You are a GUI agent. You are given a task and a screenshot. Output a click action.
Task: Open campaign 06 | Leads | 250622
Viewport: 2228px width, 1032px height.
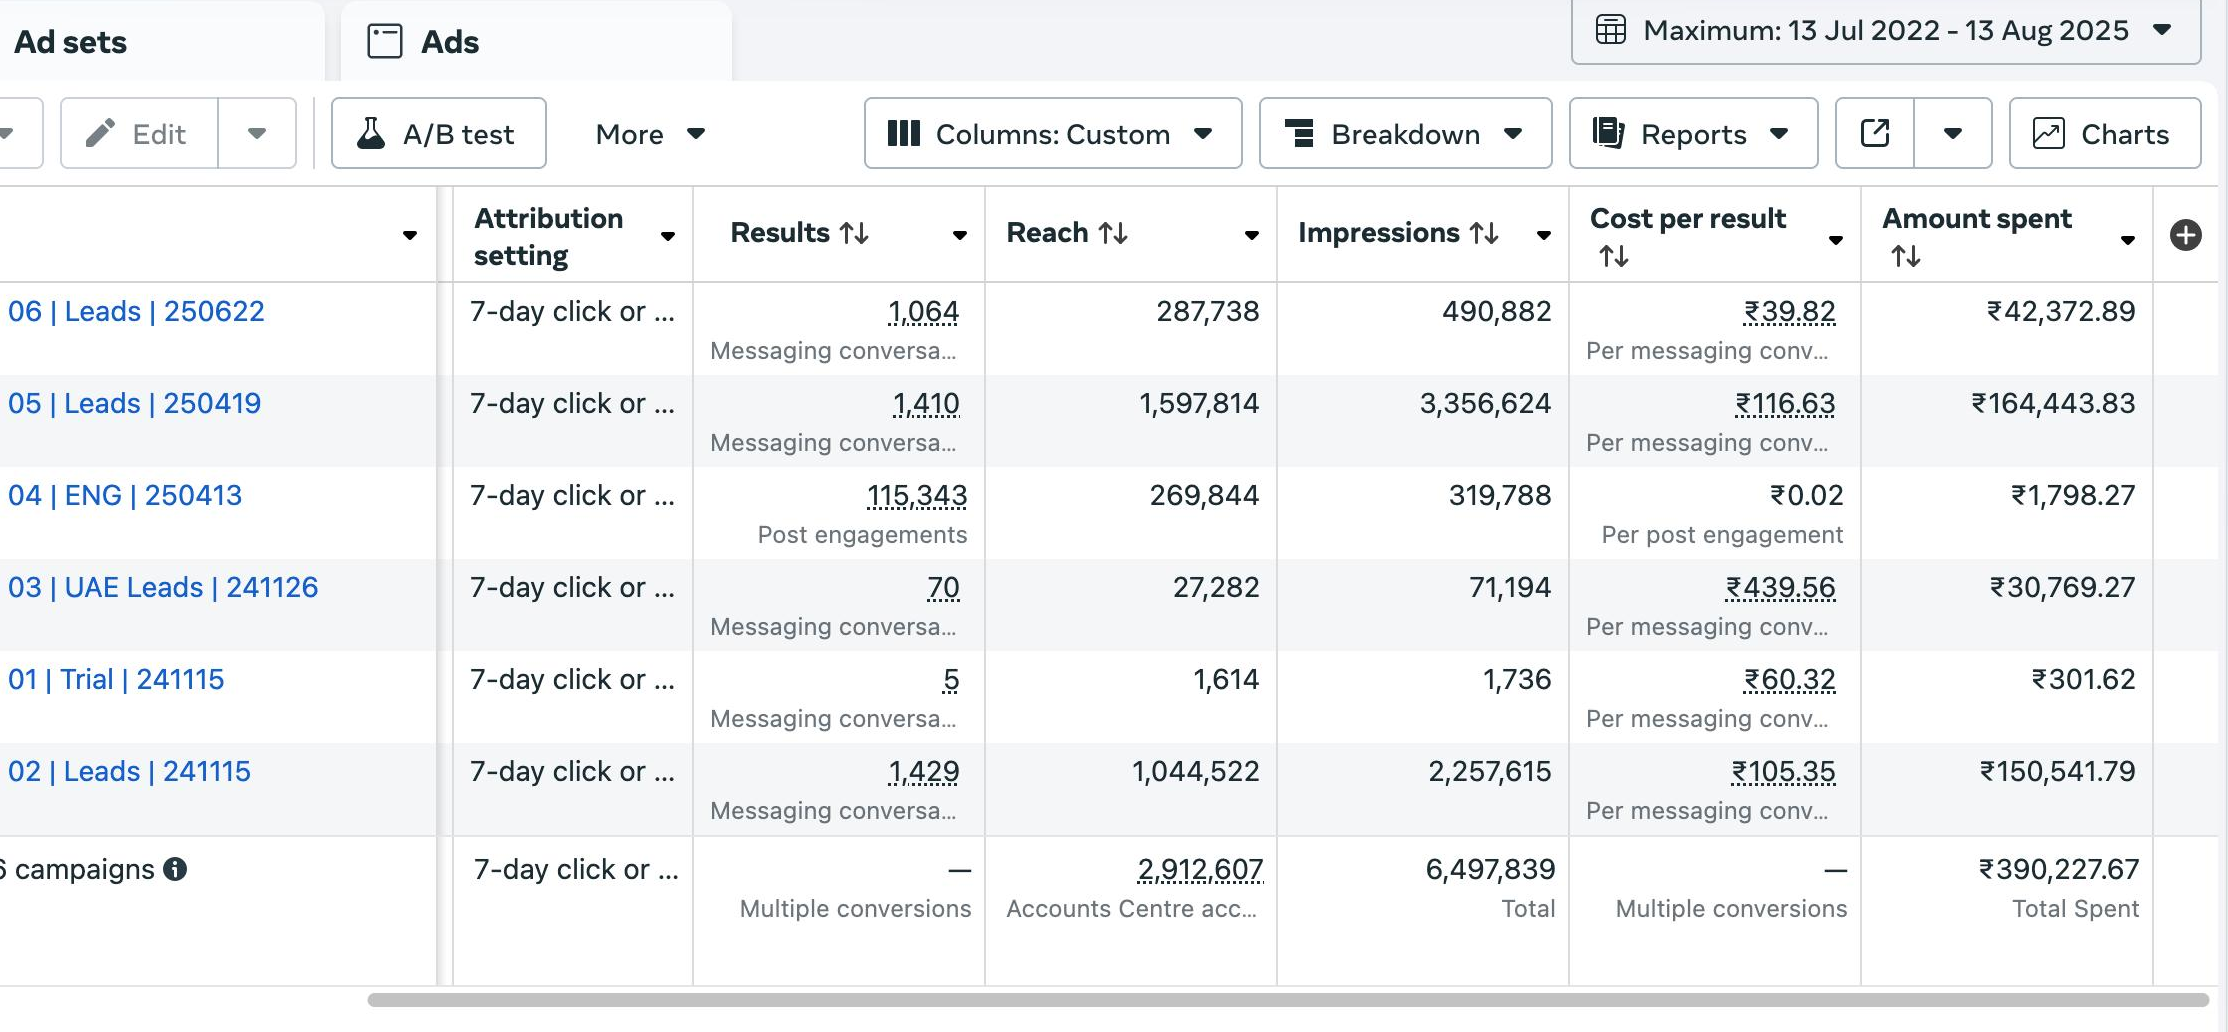point(136,311)
